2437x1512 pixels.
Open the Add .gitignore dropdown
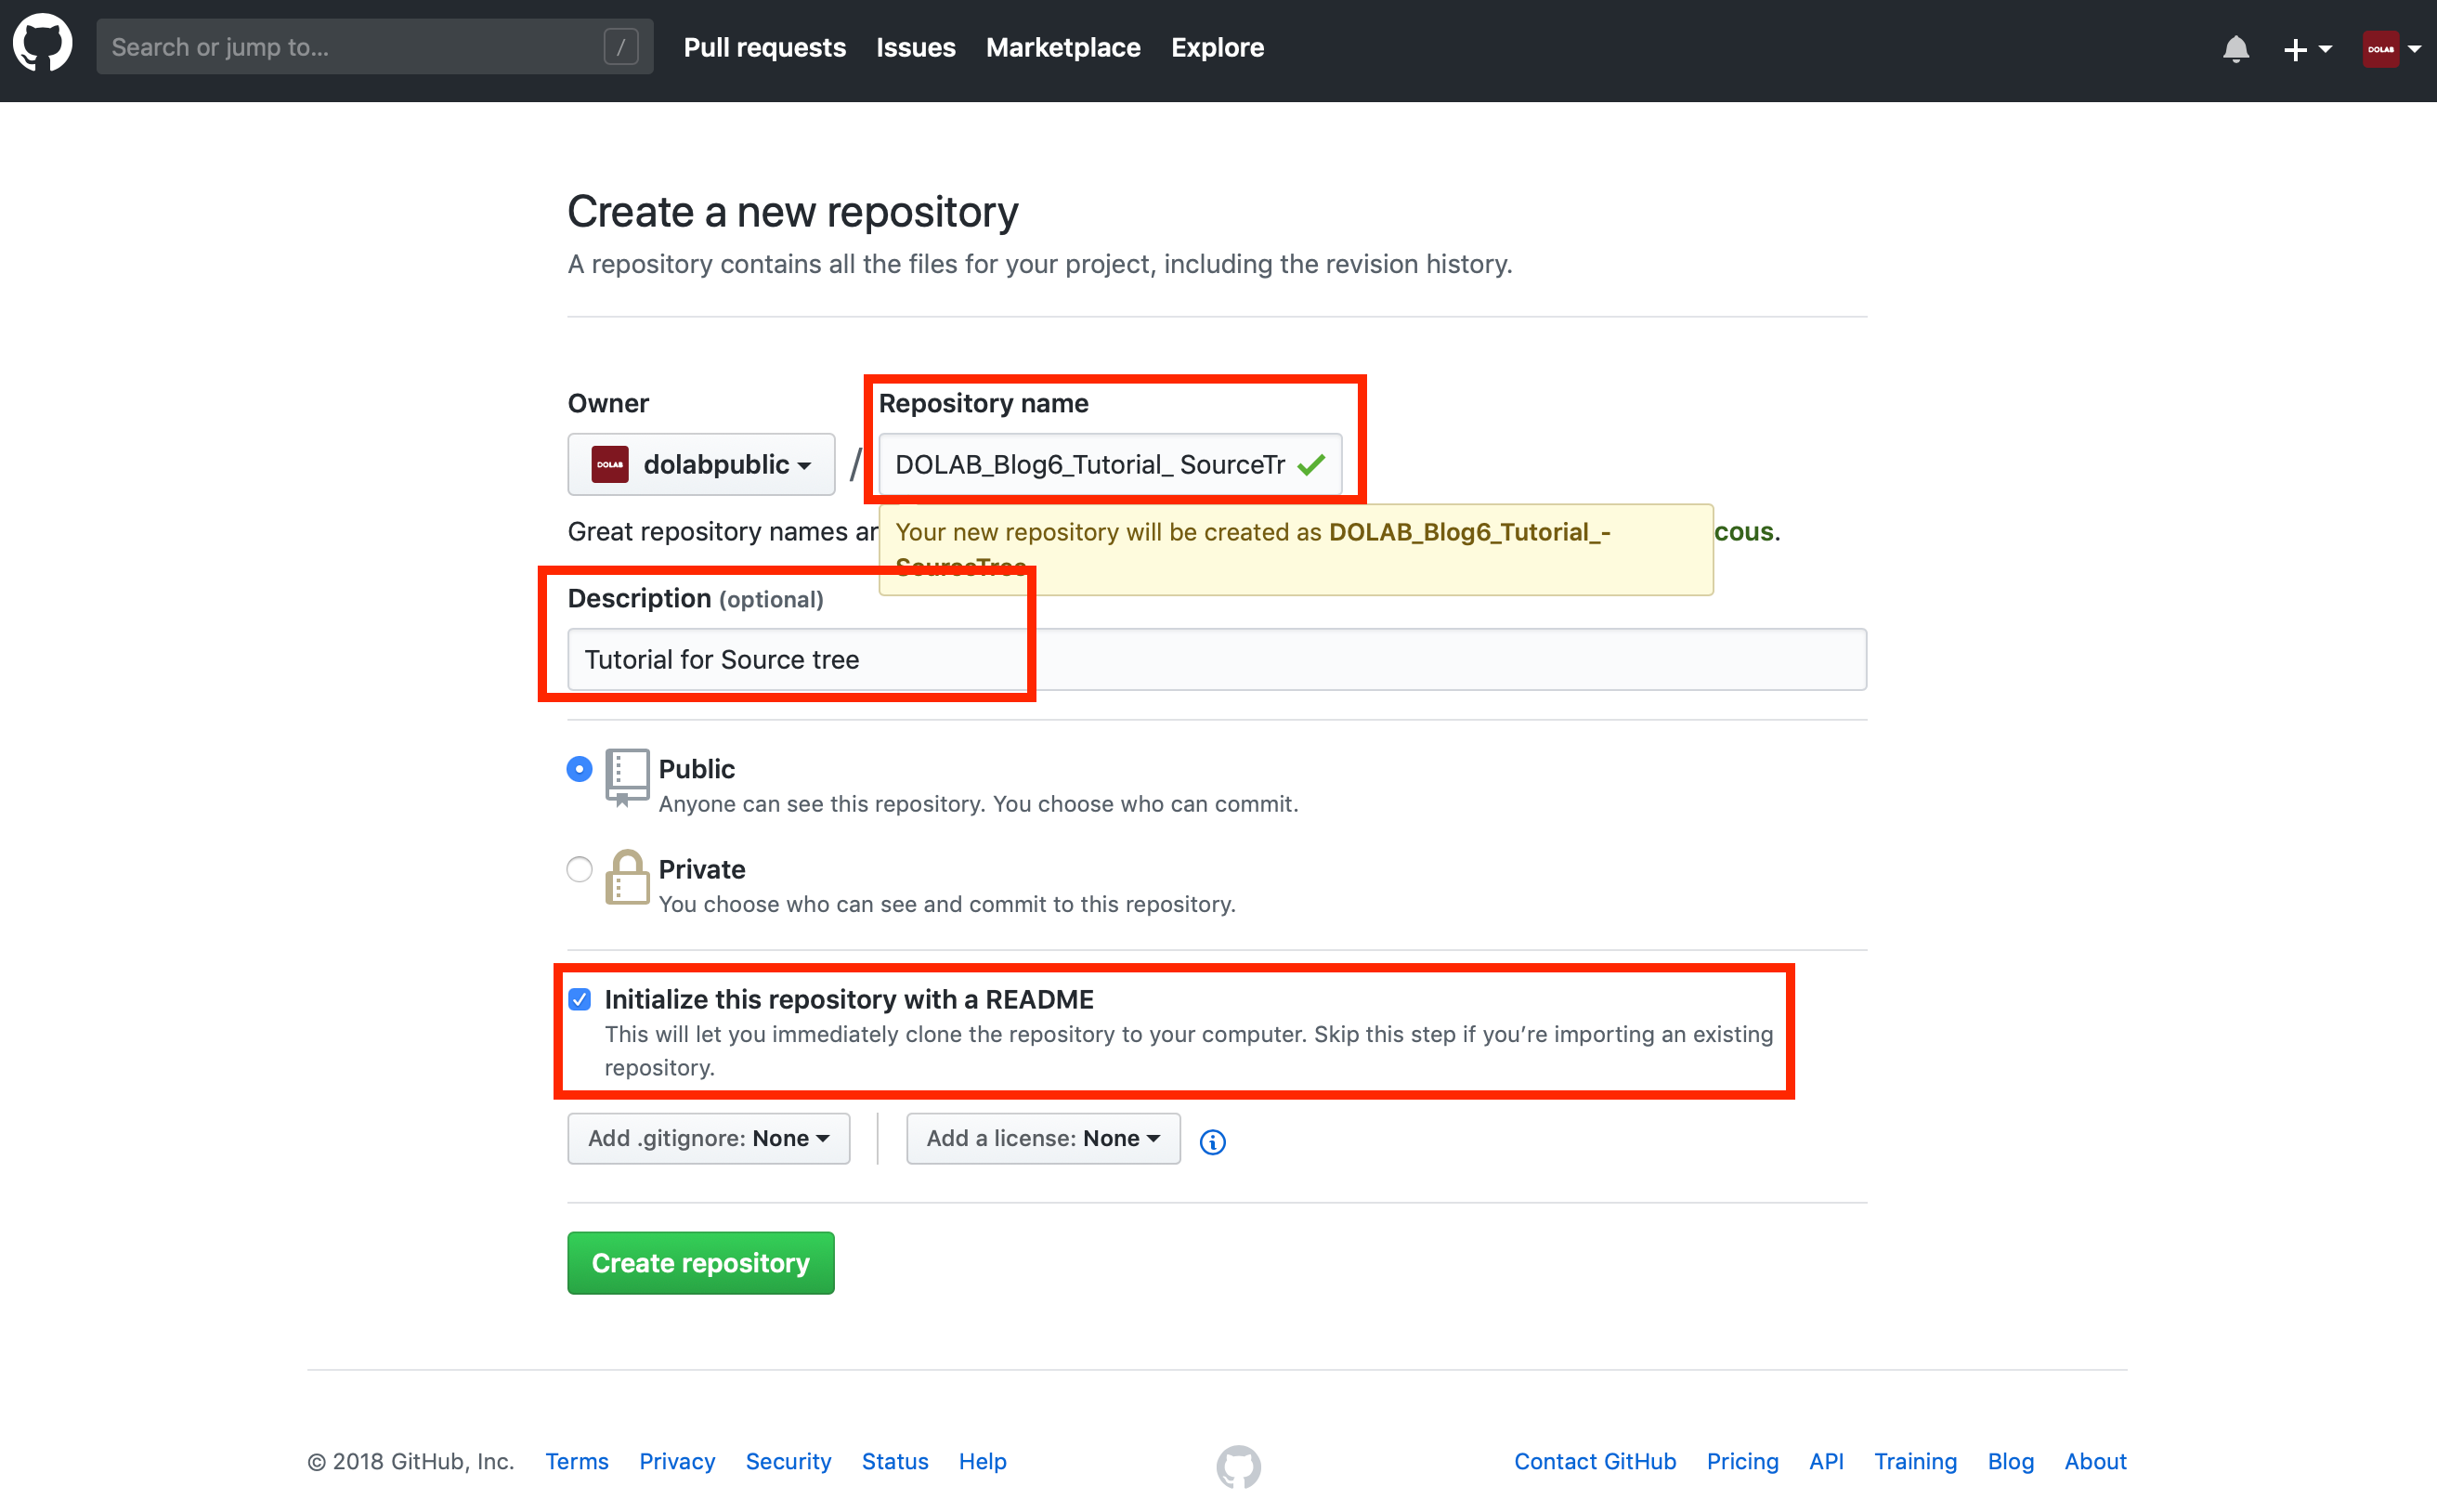(708, 1138)
